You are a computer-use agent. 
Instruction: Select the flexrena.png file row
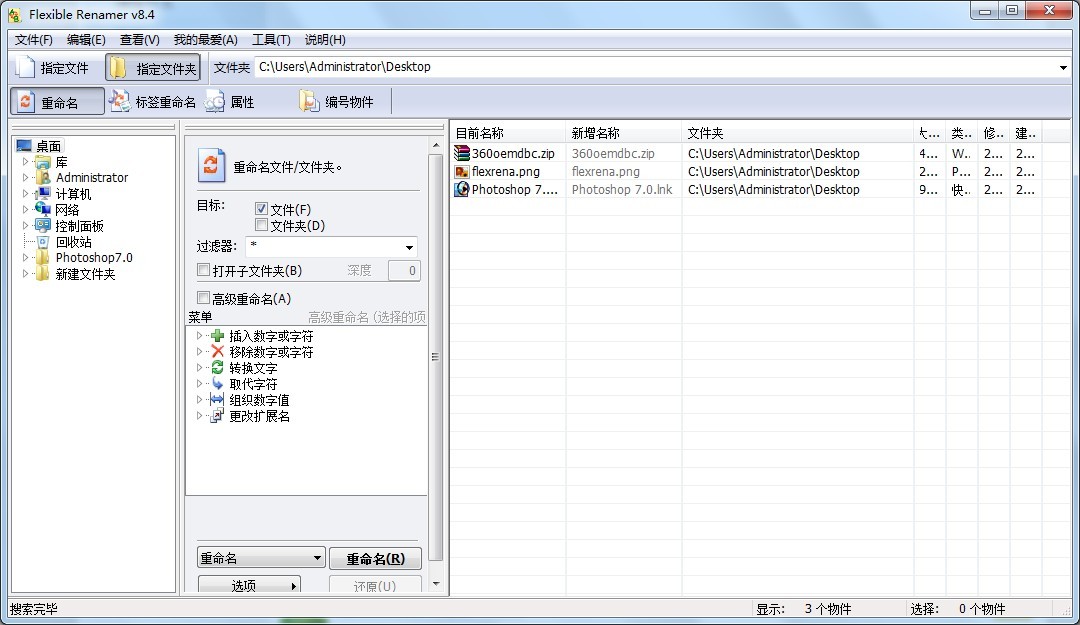click(505, 172)
